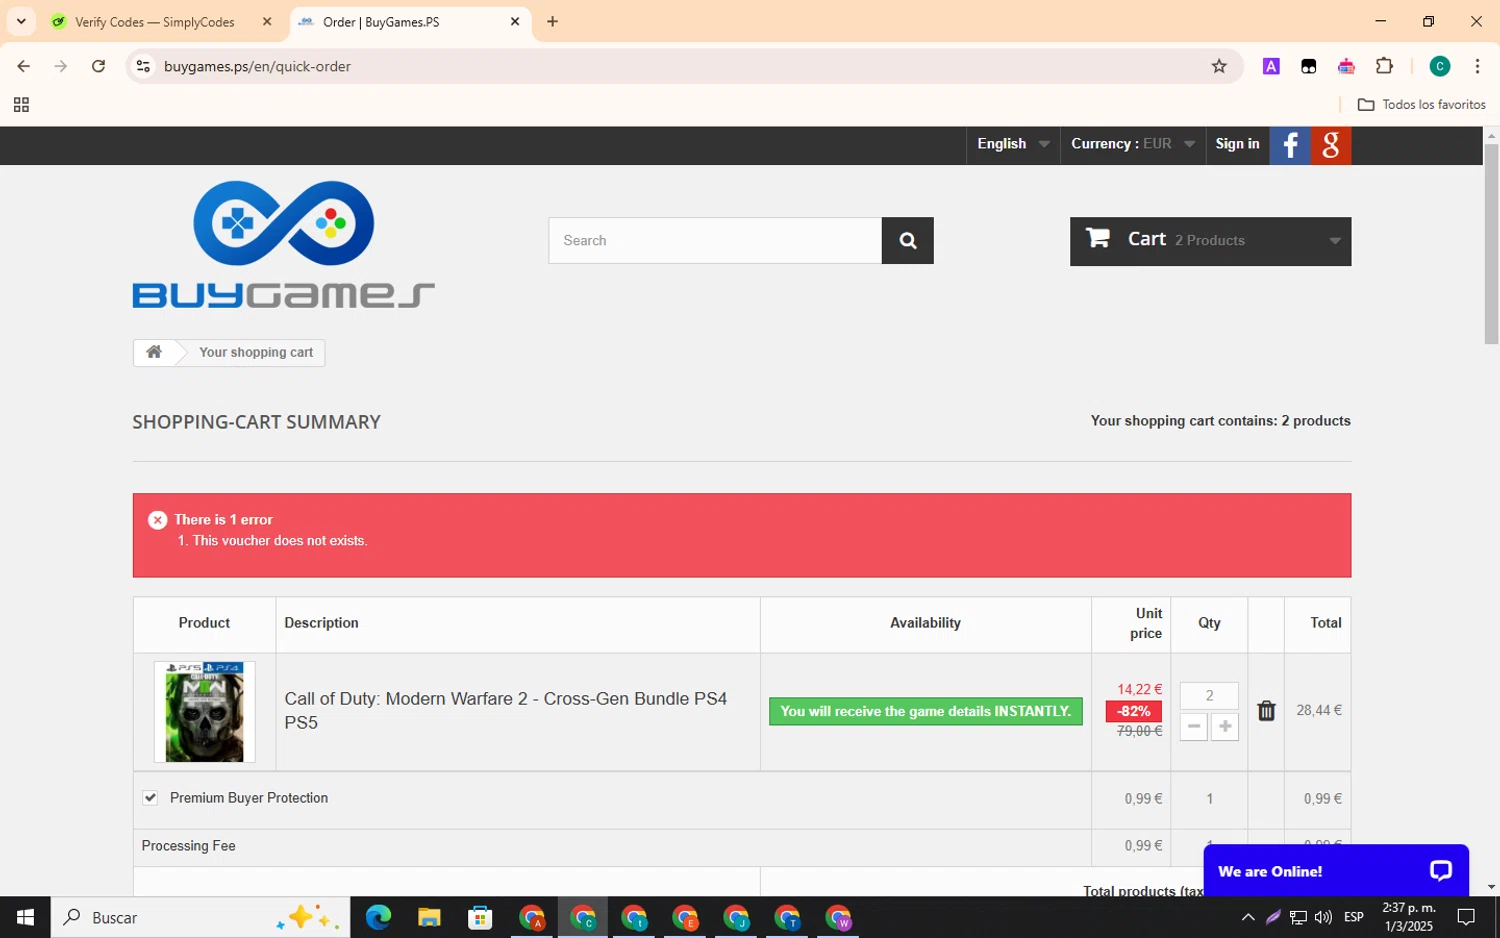Click Your shopping cart breadcrumb
The height and width of the screenshot is (938, 1500).
(x=256, y=352)
